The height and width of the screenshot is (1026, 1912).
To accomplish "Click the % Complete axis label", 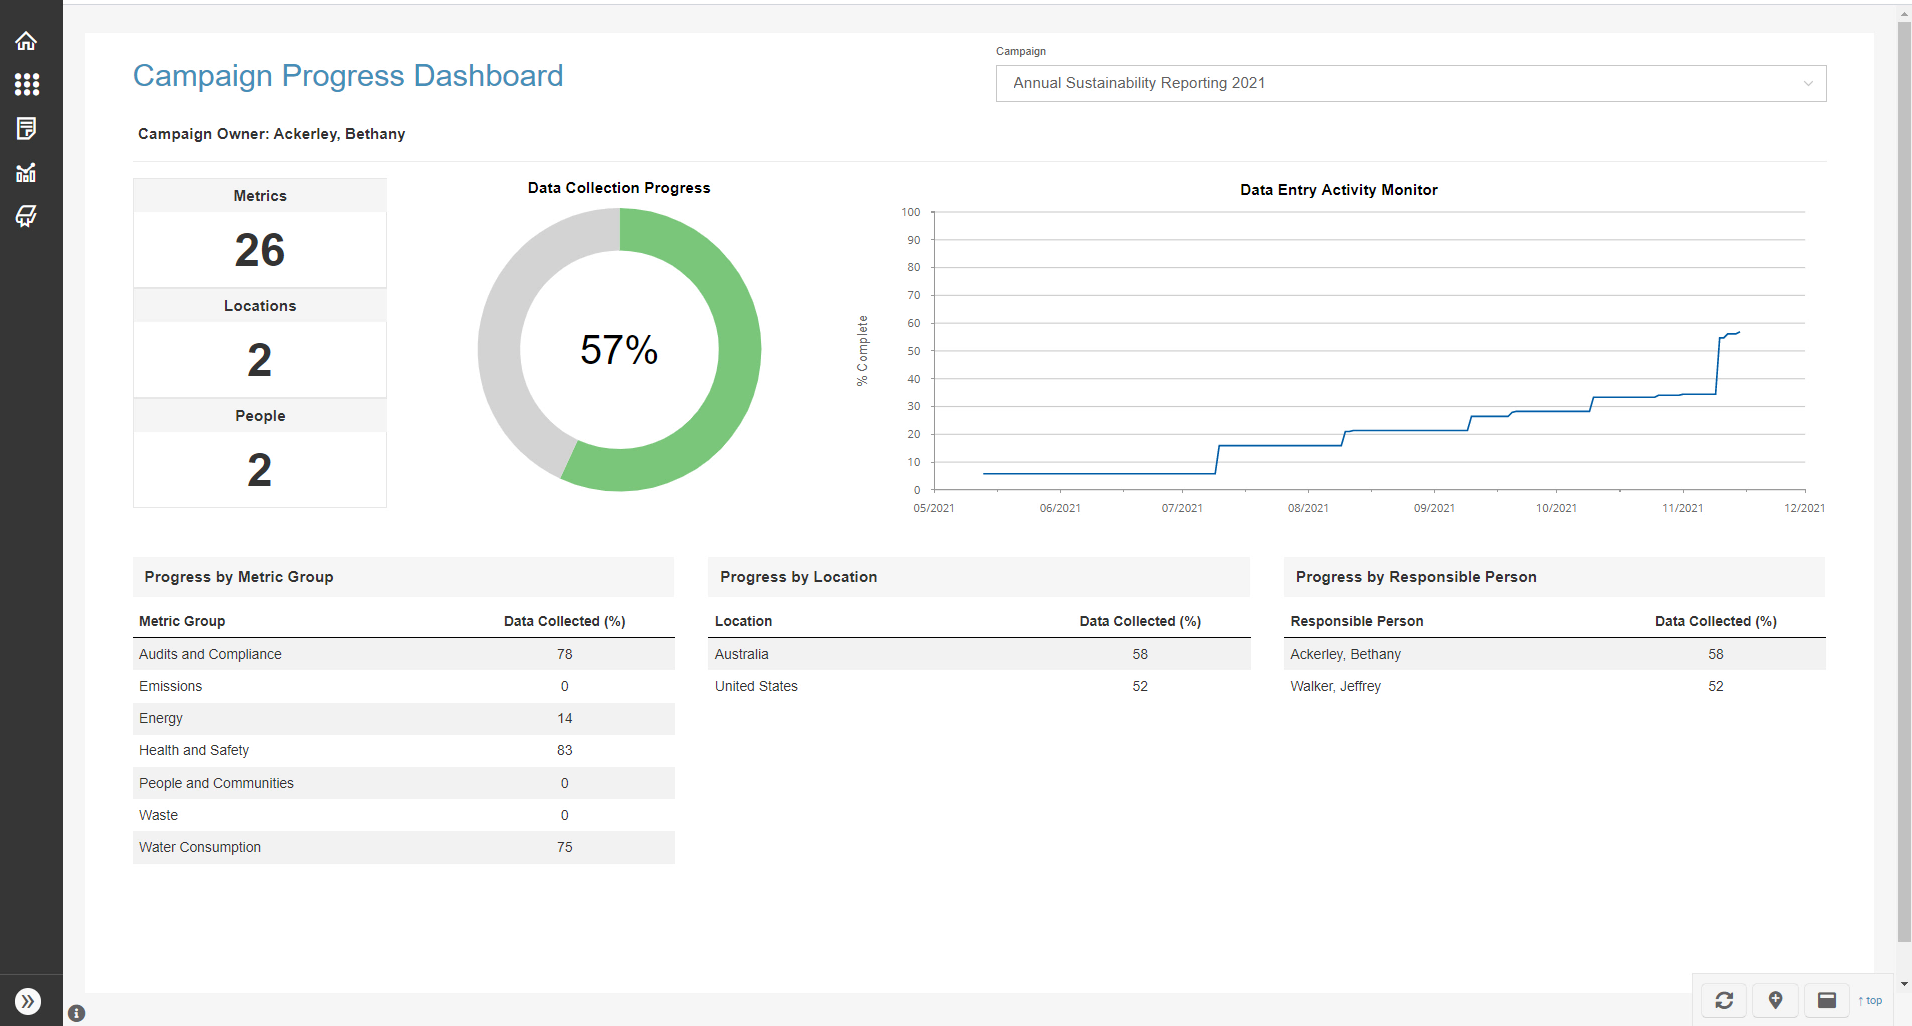I will [x=862, y=351].
